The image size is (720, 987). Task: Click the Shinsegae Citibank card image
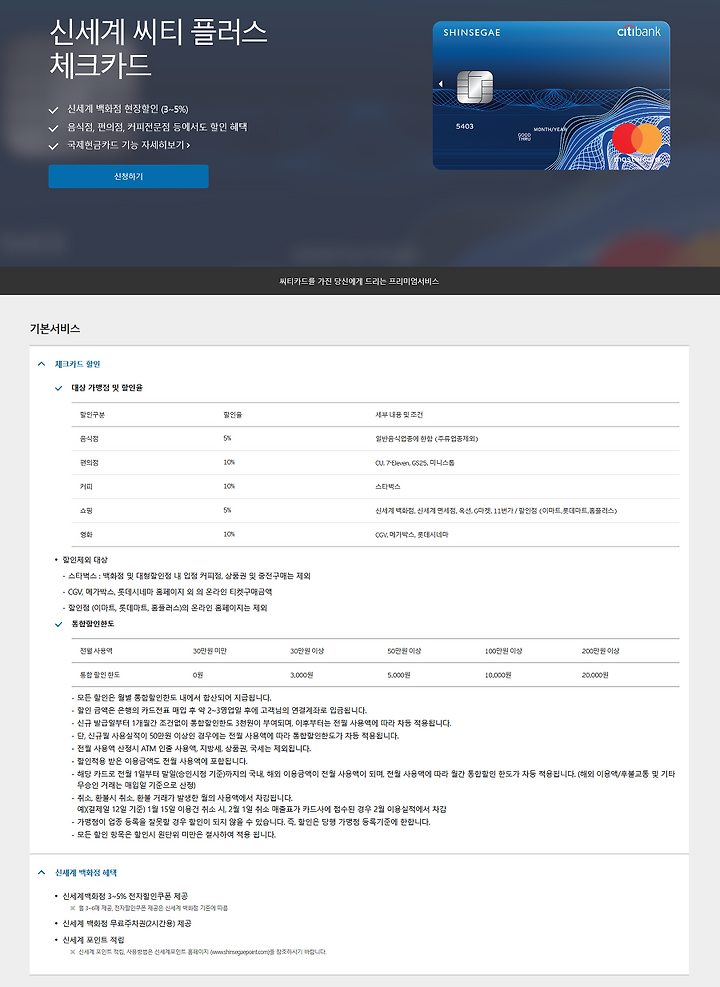(x=551, y=95)
